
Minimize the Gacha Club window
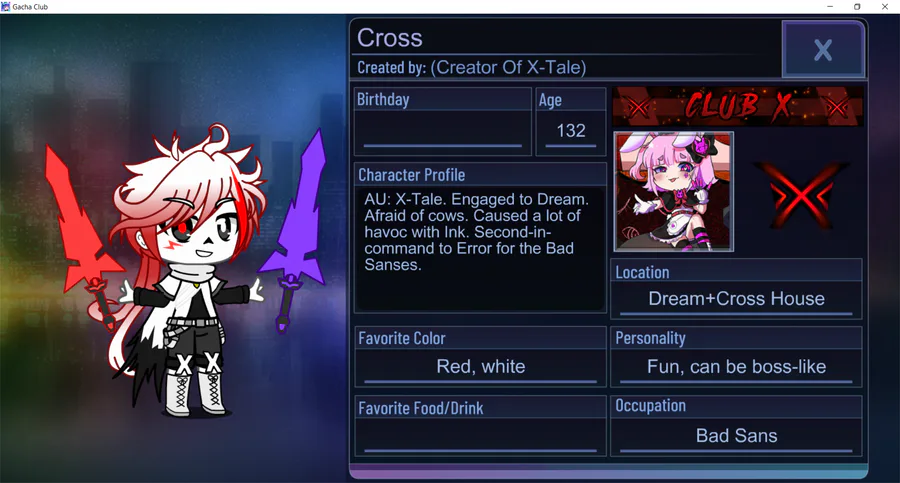[x=830, y=6]
